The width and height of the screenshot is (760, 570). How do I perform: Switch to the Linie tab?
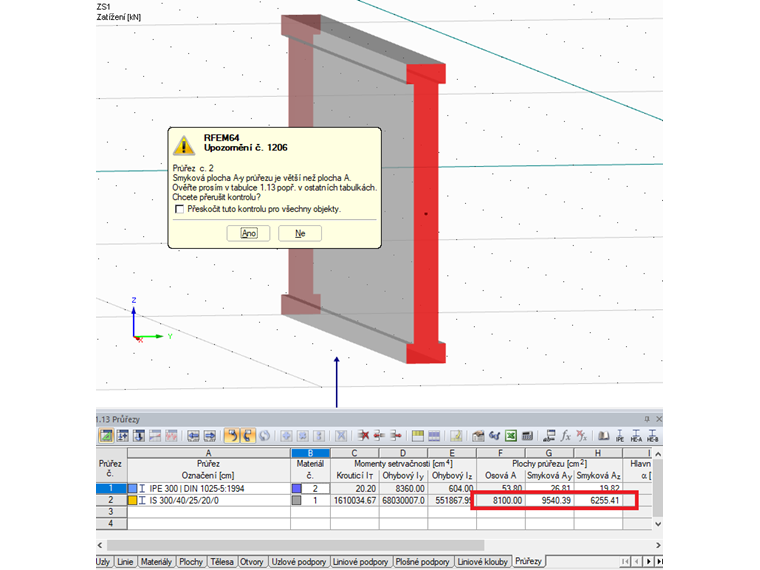tap(125, 561)
